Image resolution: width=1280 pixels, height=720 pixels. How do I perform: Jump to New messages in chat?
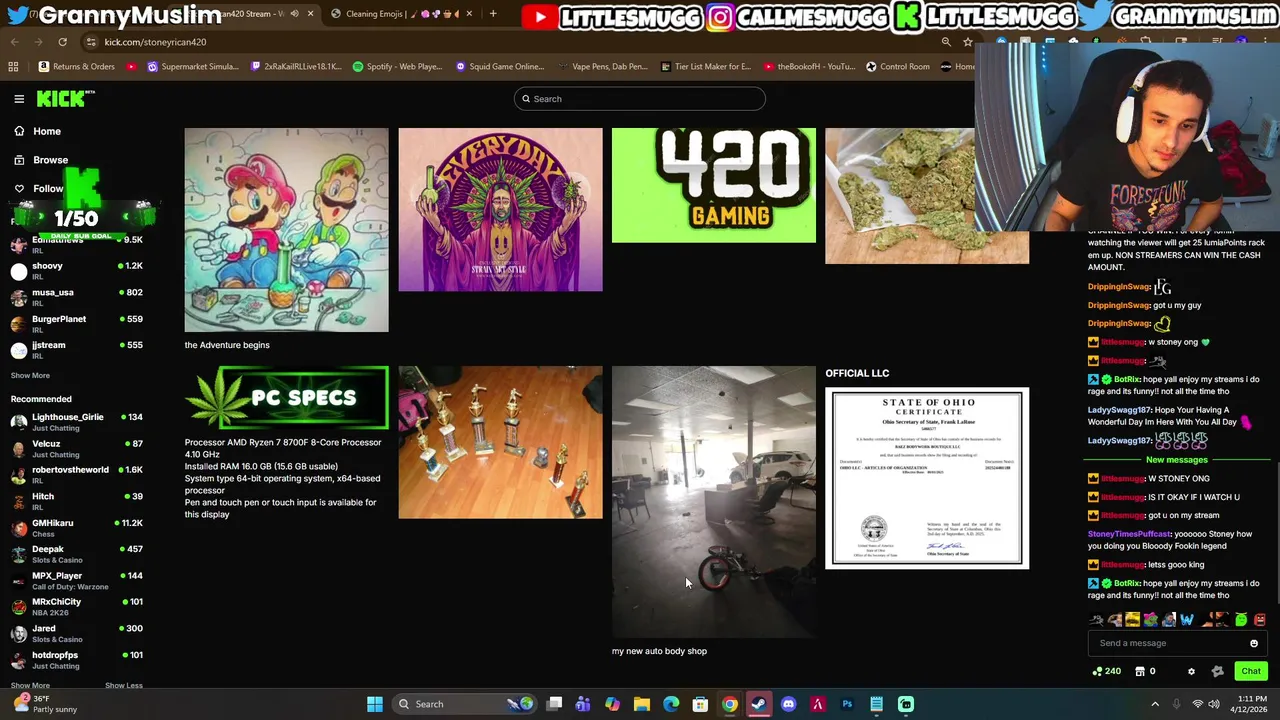tap(1177, 459)
